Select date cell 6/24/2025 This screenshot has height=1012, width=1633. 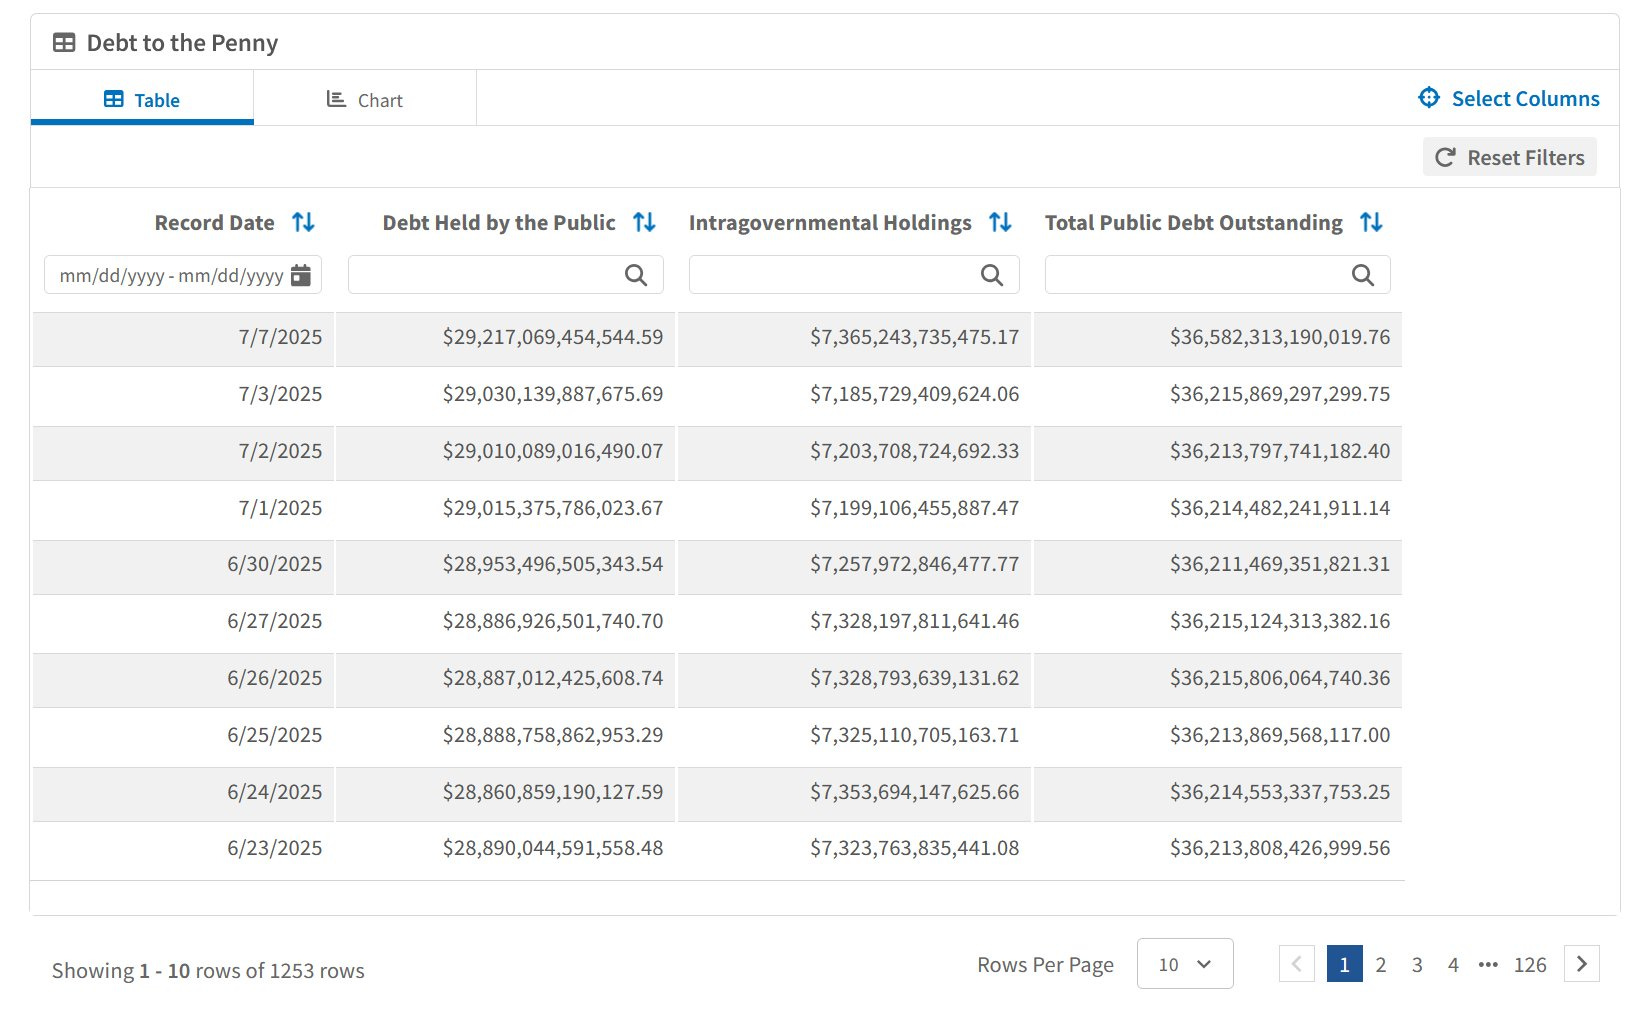pos(275,792)
